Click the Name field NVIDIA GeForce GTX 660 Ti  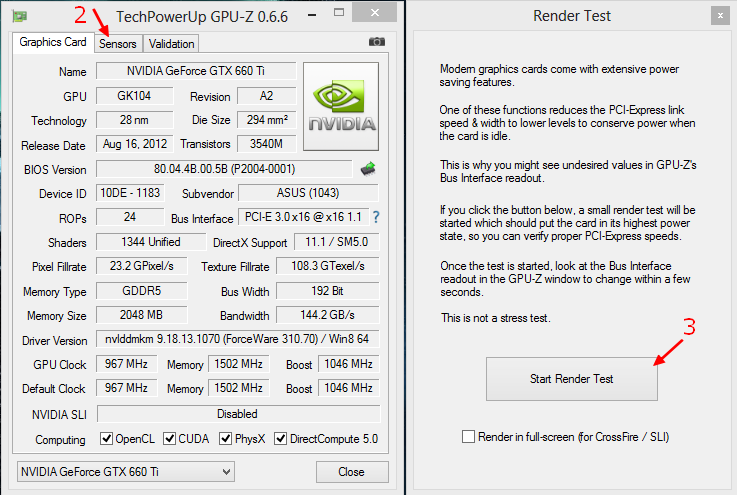196,71
